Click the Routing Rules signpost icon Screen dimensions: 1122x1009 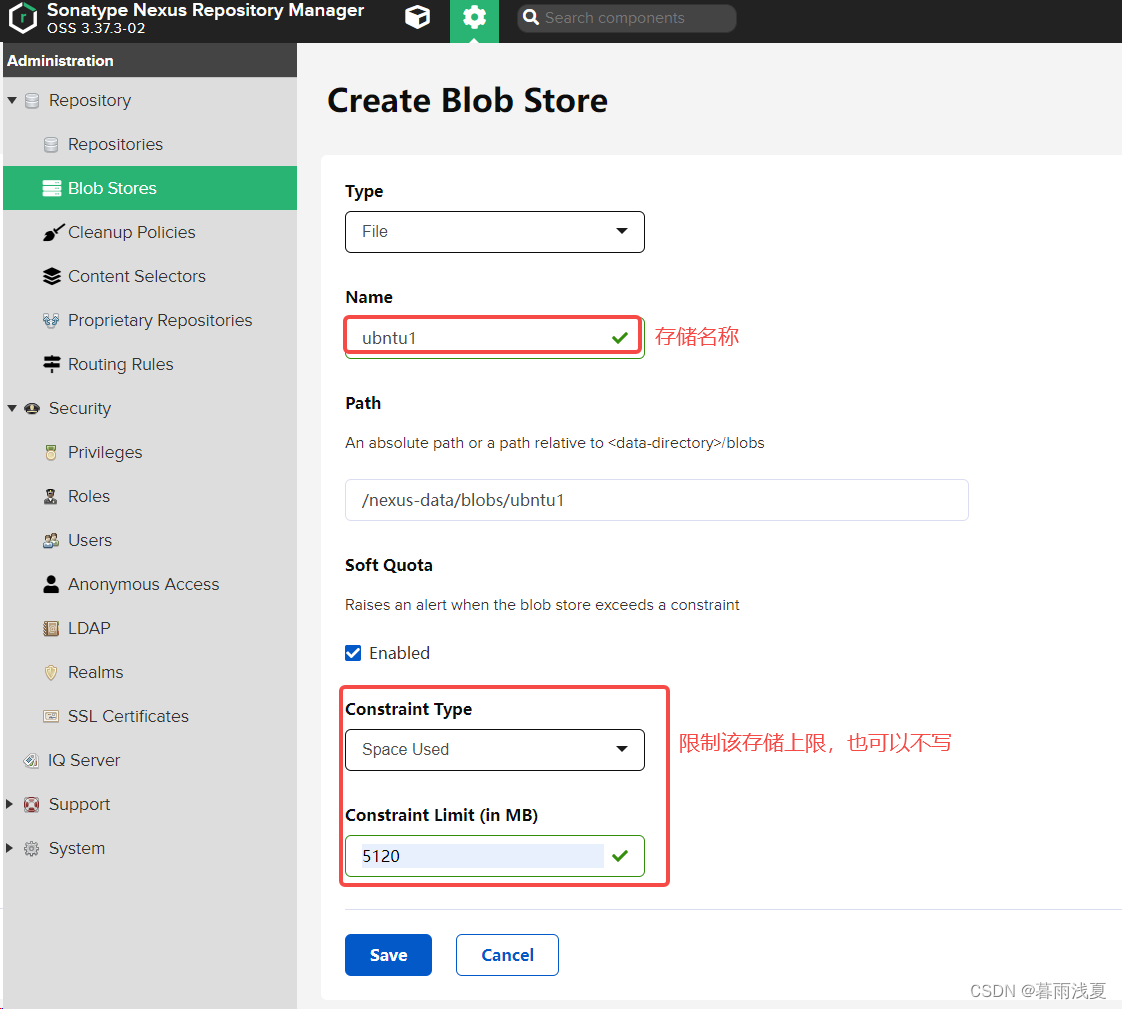point(52,364)
